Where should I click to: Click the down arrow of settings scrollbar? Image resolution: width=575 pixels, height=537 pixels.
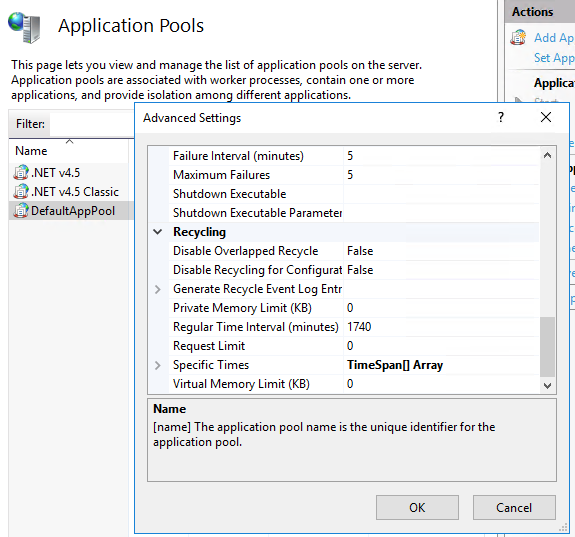(x=547, y=385)
